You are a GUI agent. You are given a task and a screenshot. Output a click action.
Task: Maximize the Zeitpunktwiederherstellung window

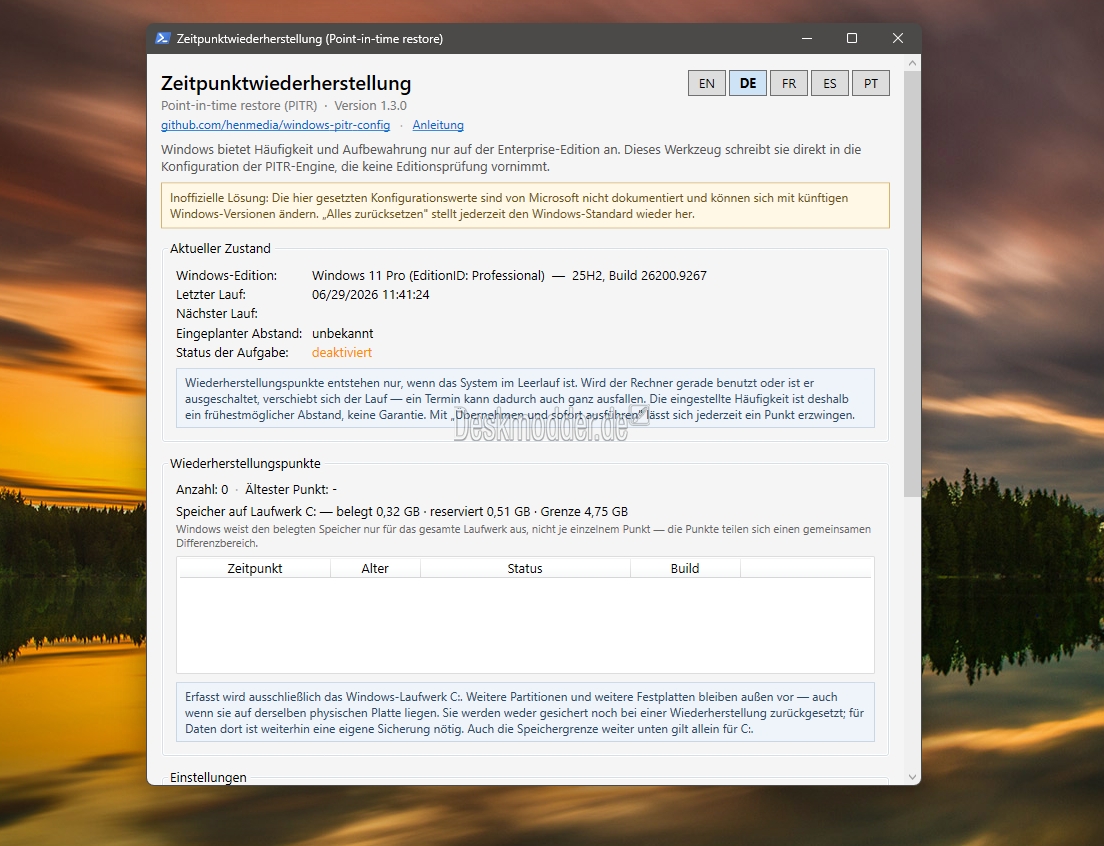(852, 38)
